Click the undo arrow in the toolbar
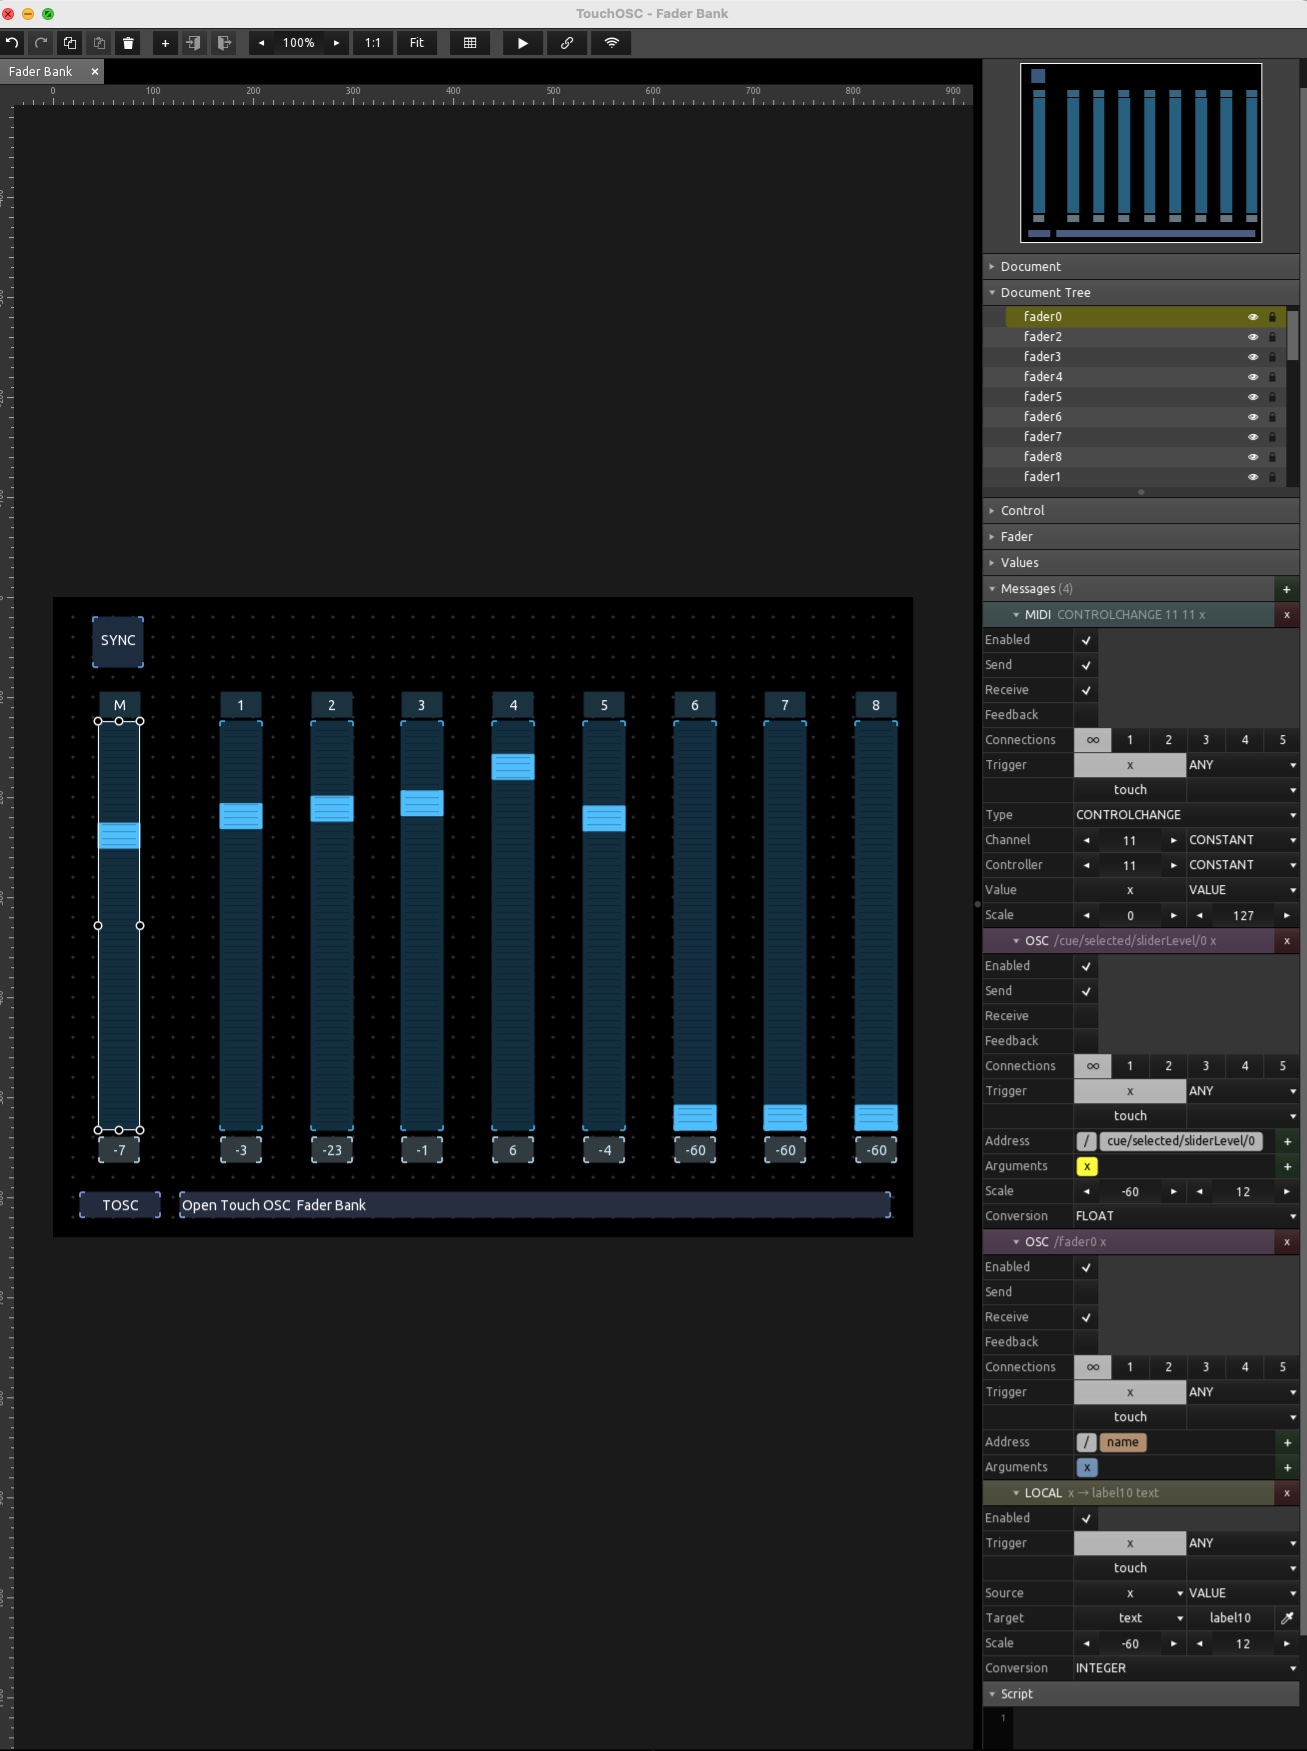Image resolution: width=1307 pixels, height=1751 pixels. [12, 43]
